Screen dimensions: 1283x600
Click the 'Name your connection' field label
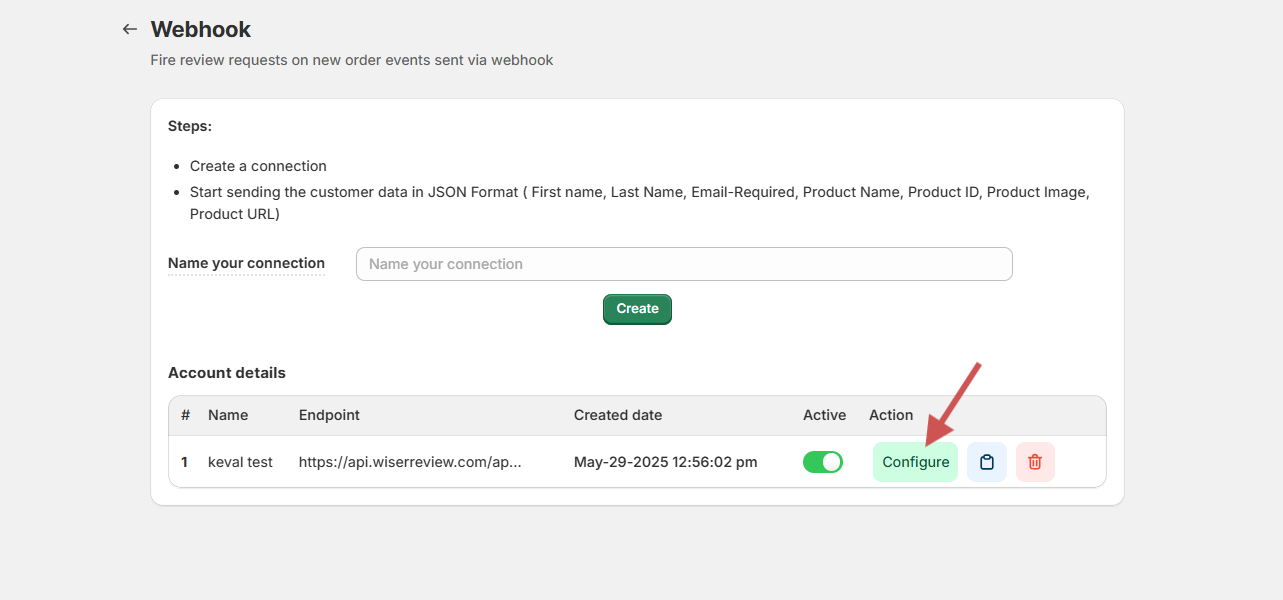coord(246,264)
